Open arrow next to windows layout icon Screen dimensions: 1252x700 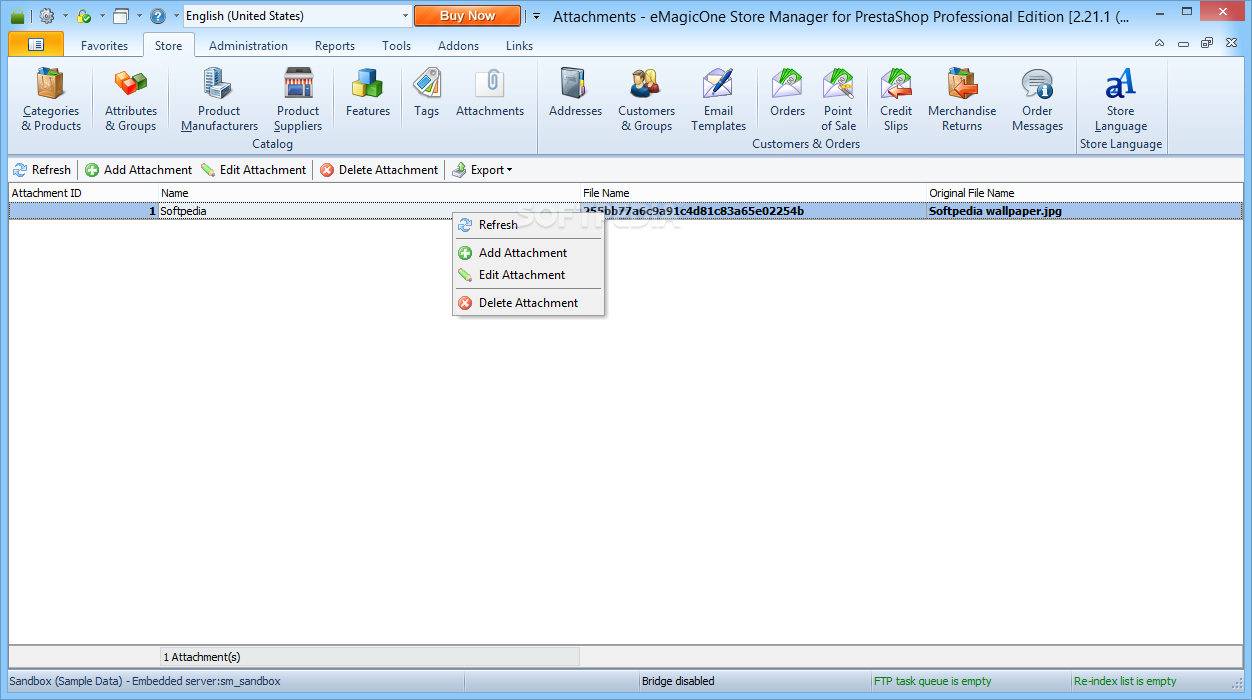click(139, 16)
